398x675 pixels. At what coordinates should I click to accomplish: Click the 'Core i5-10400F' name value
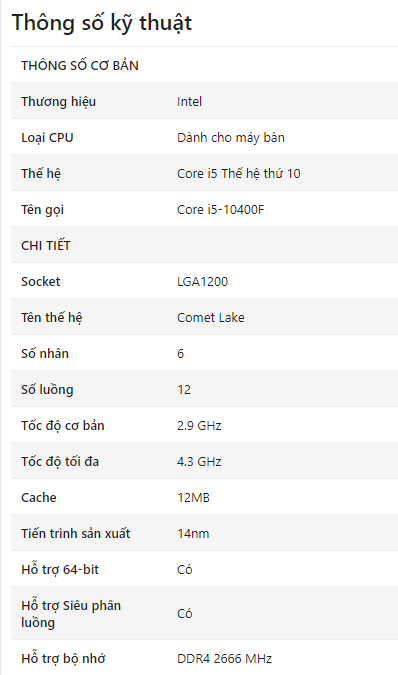(221, 210)
